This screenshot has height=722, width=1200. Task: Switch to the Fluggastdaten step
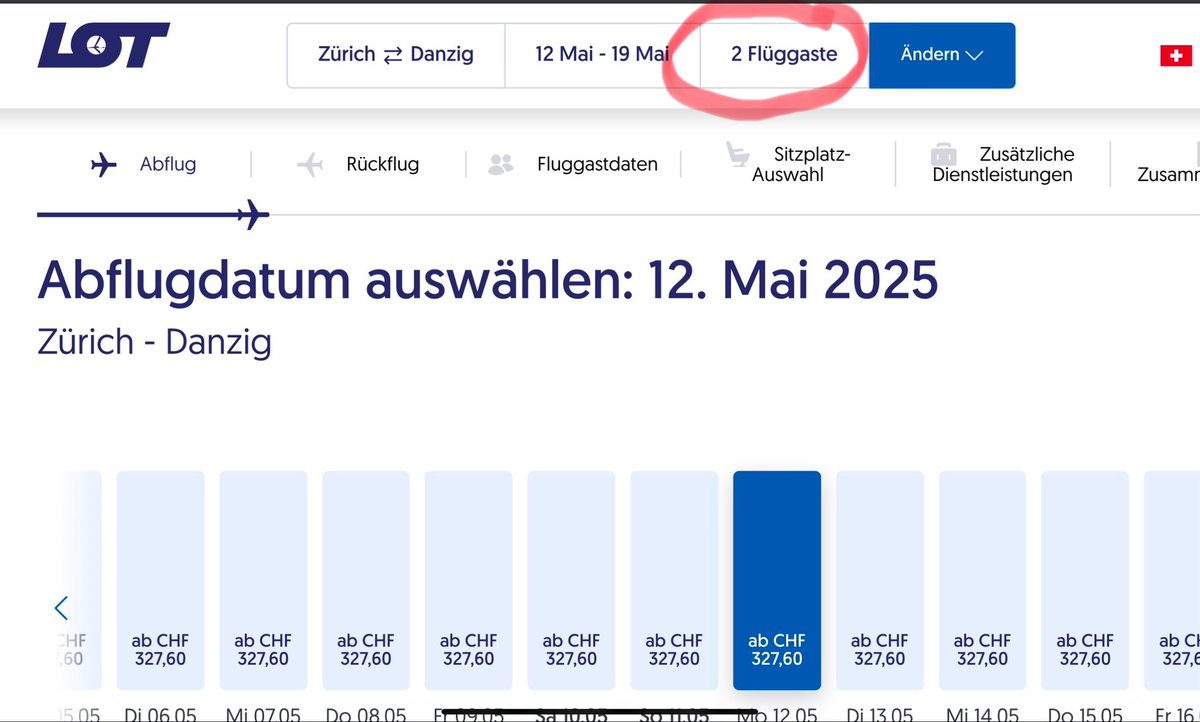pyautogui.click(x=597, y=163)
